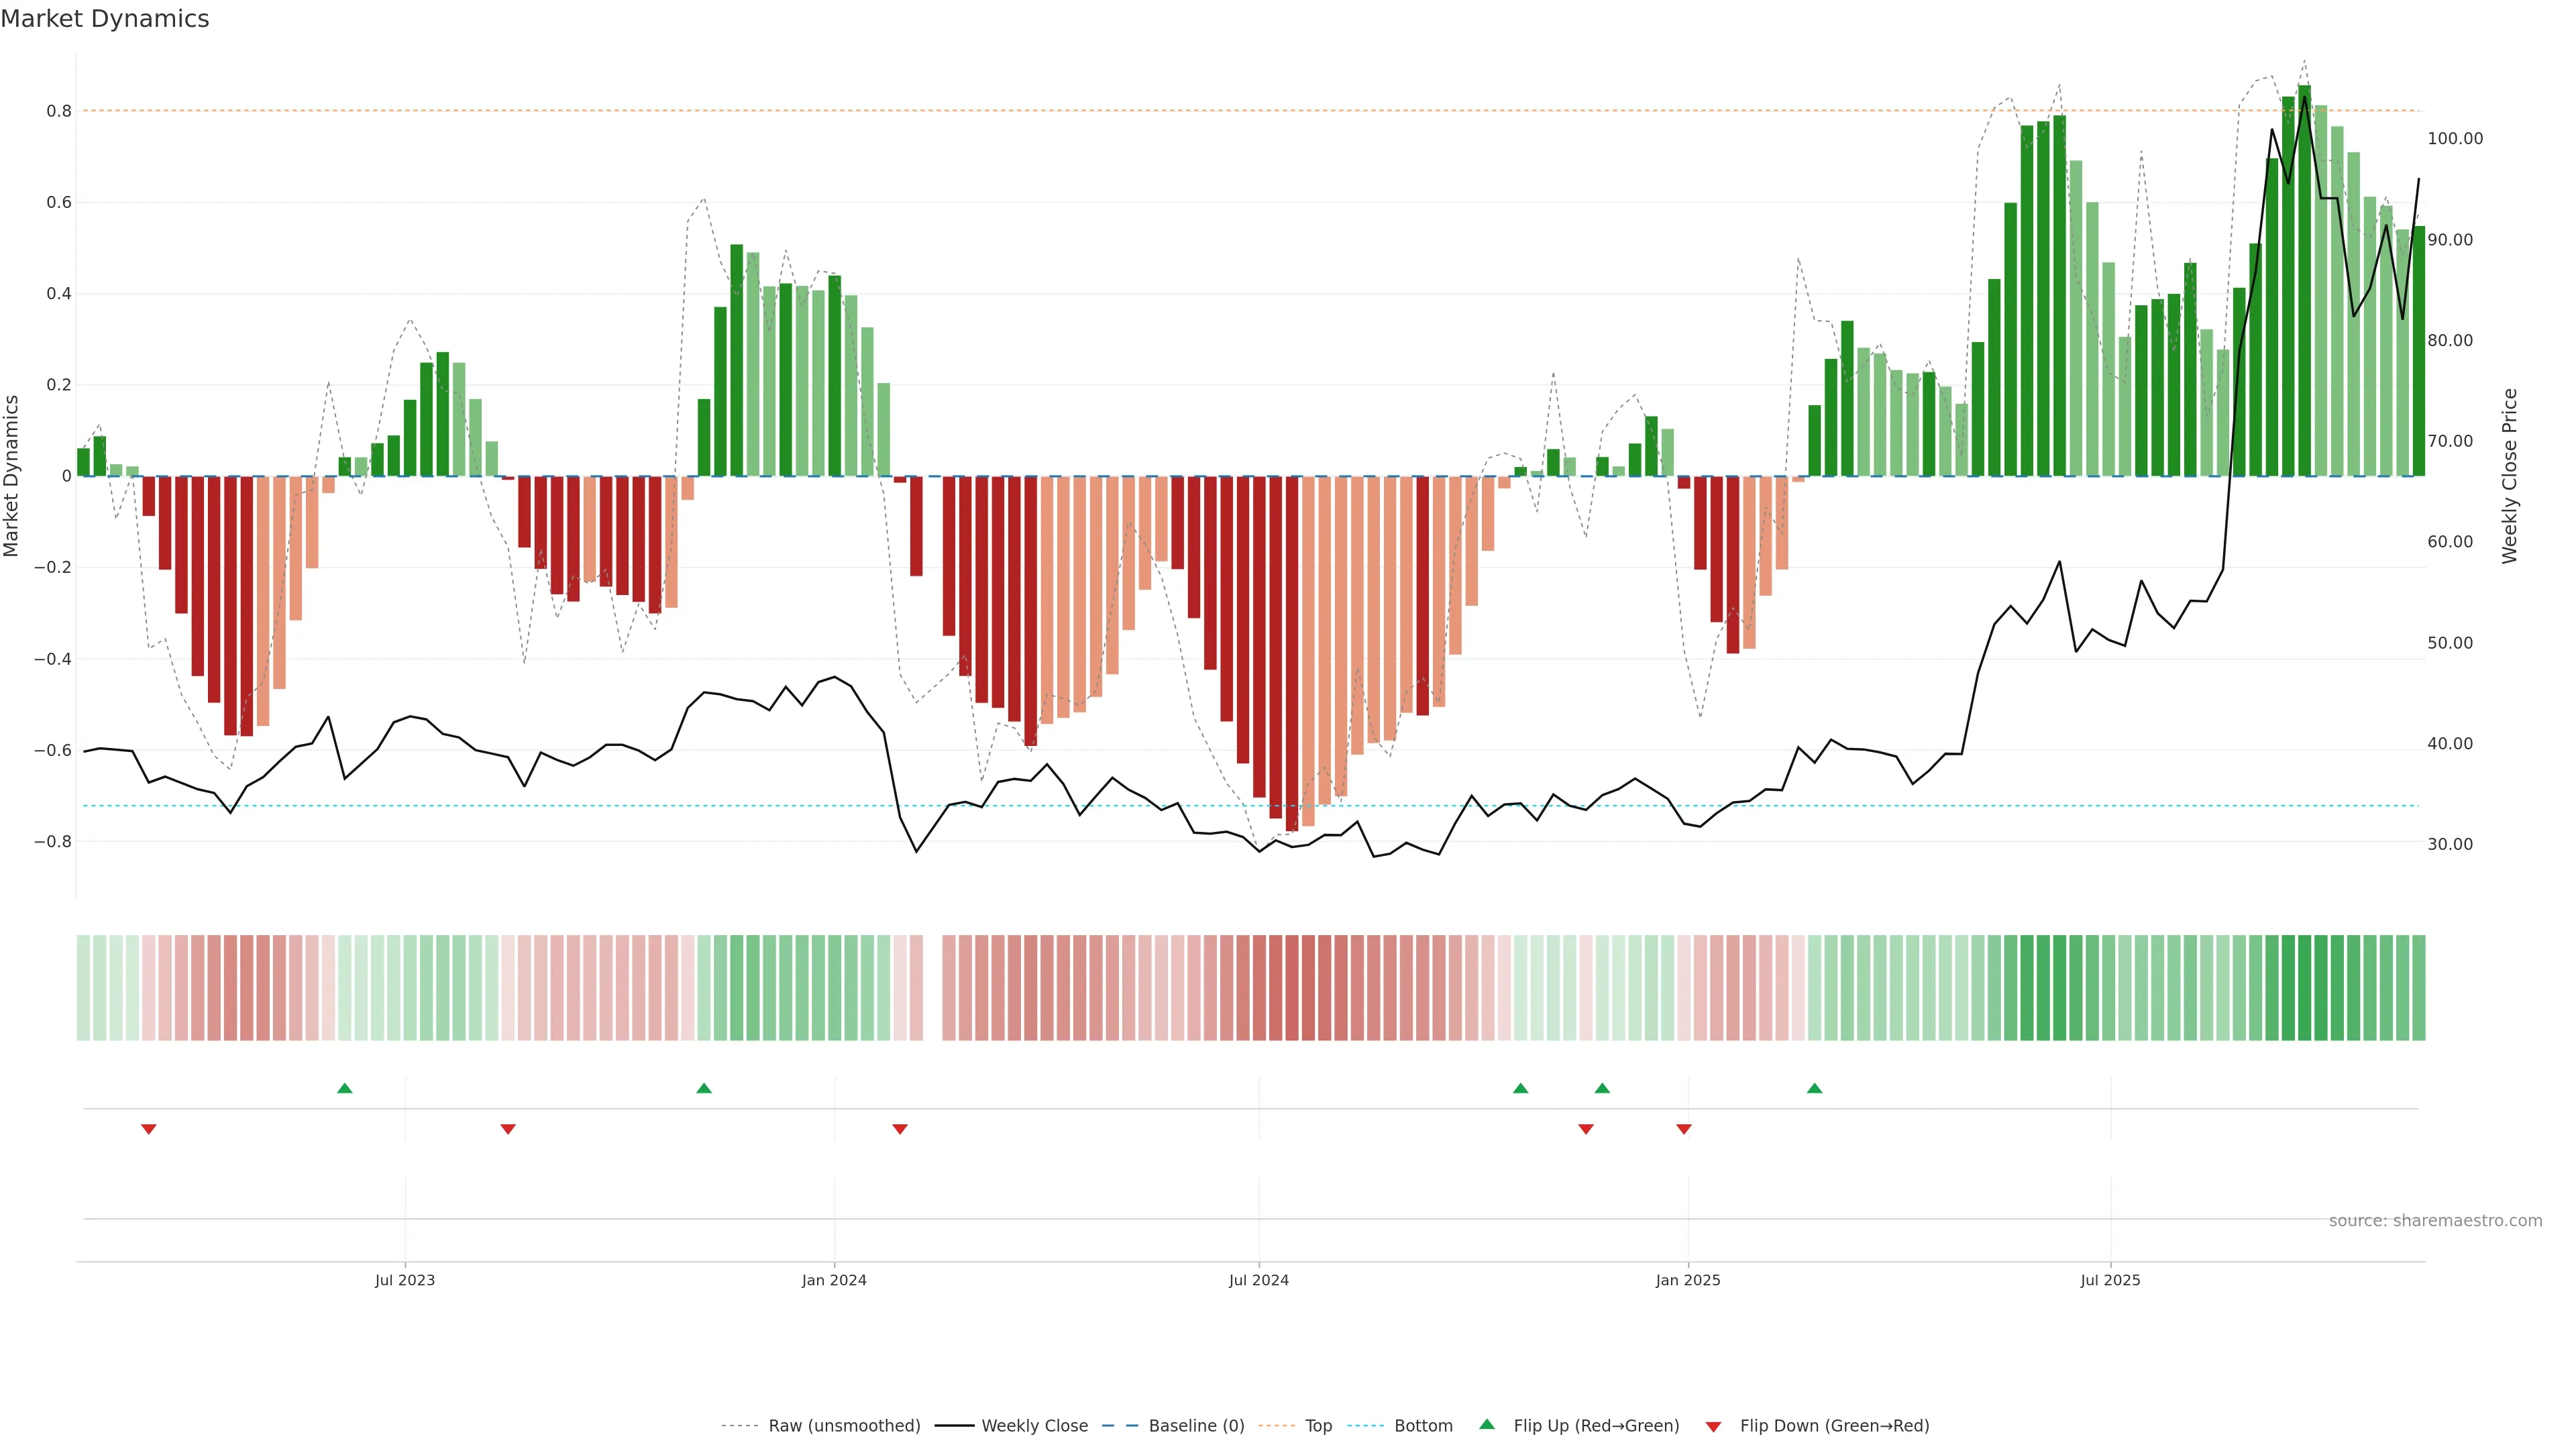Click the Flip Up green triangle legend icon
2576x1449 pixels.
[x=1486, y=1424]
